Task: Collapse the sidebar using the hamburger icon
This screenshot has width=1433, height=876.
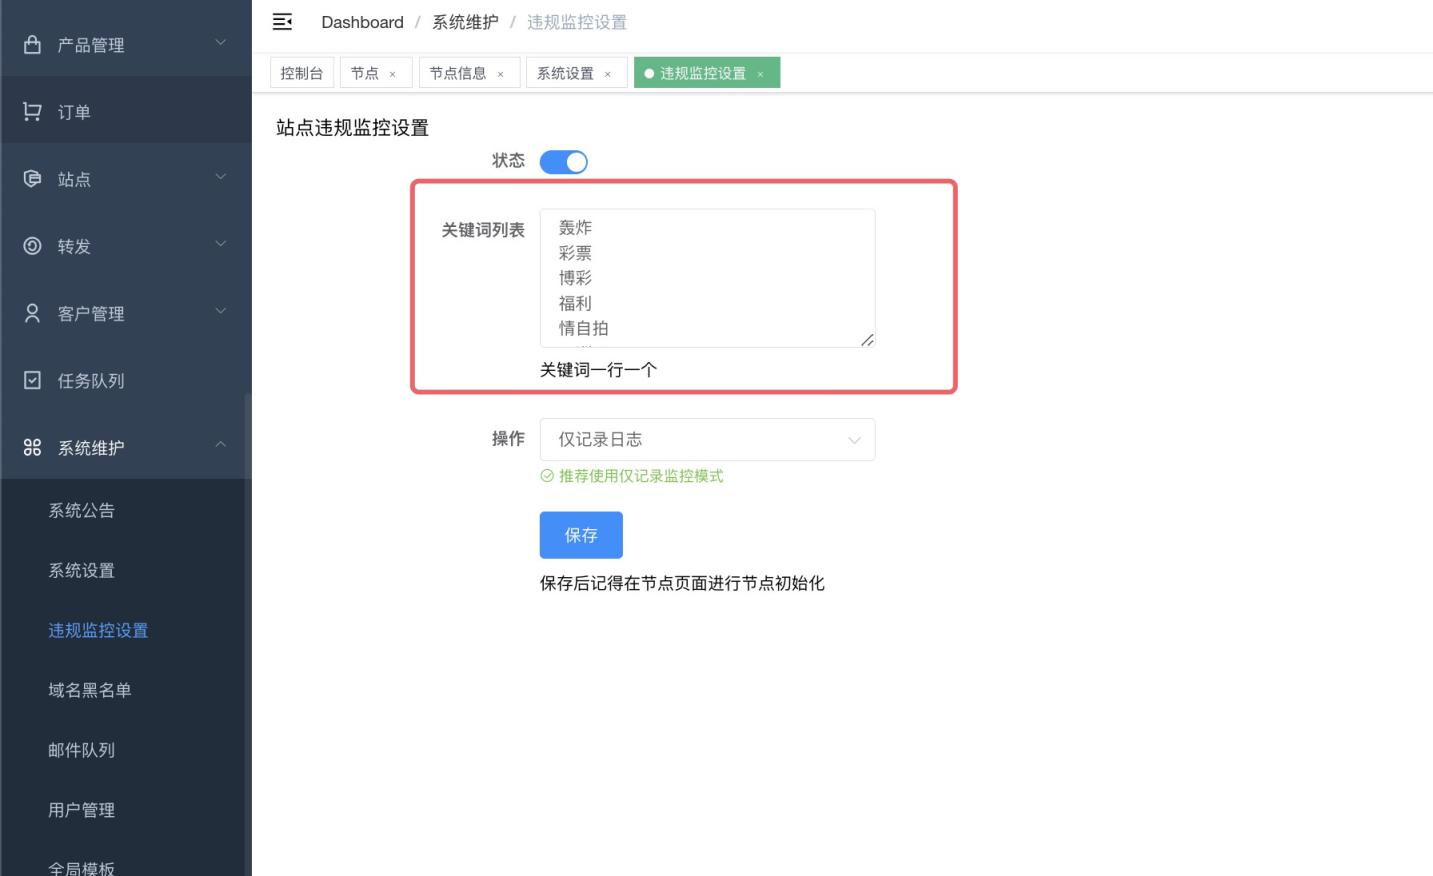Action: click(282, 21)
